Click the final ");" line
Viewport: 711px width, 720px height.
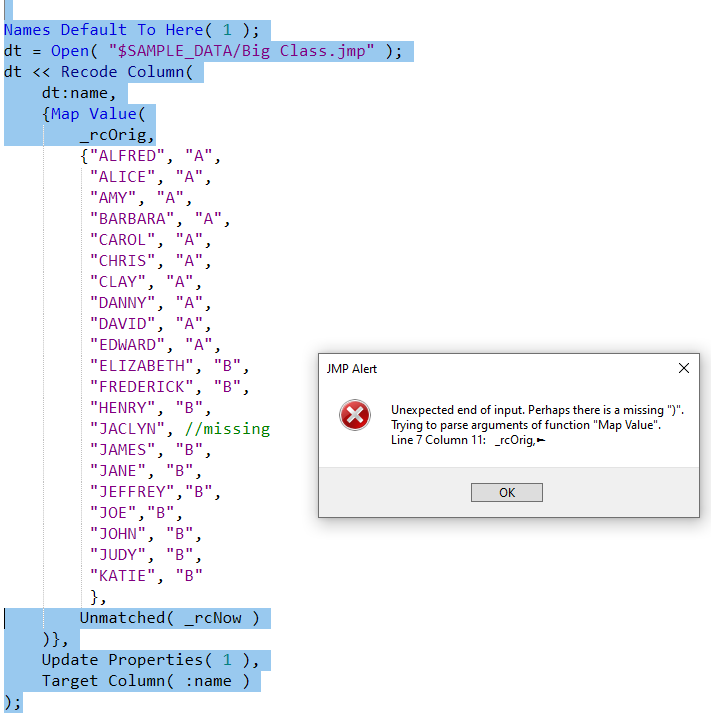[12, 702]
